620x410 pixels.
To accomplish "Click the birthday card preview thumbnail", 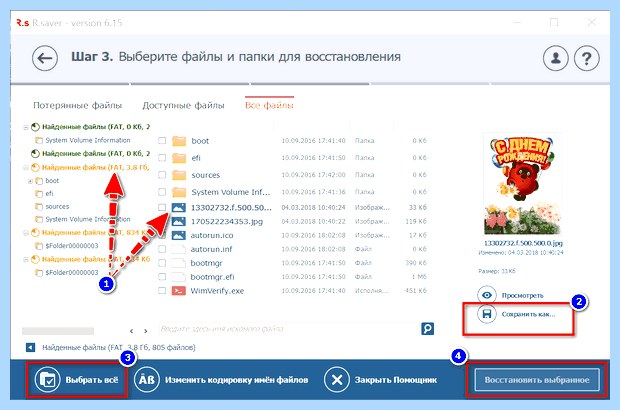I will [x=522, y=184].
